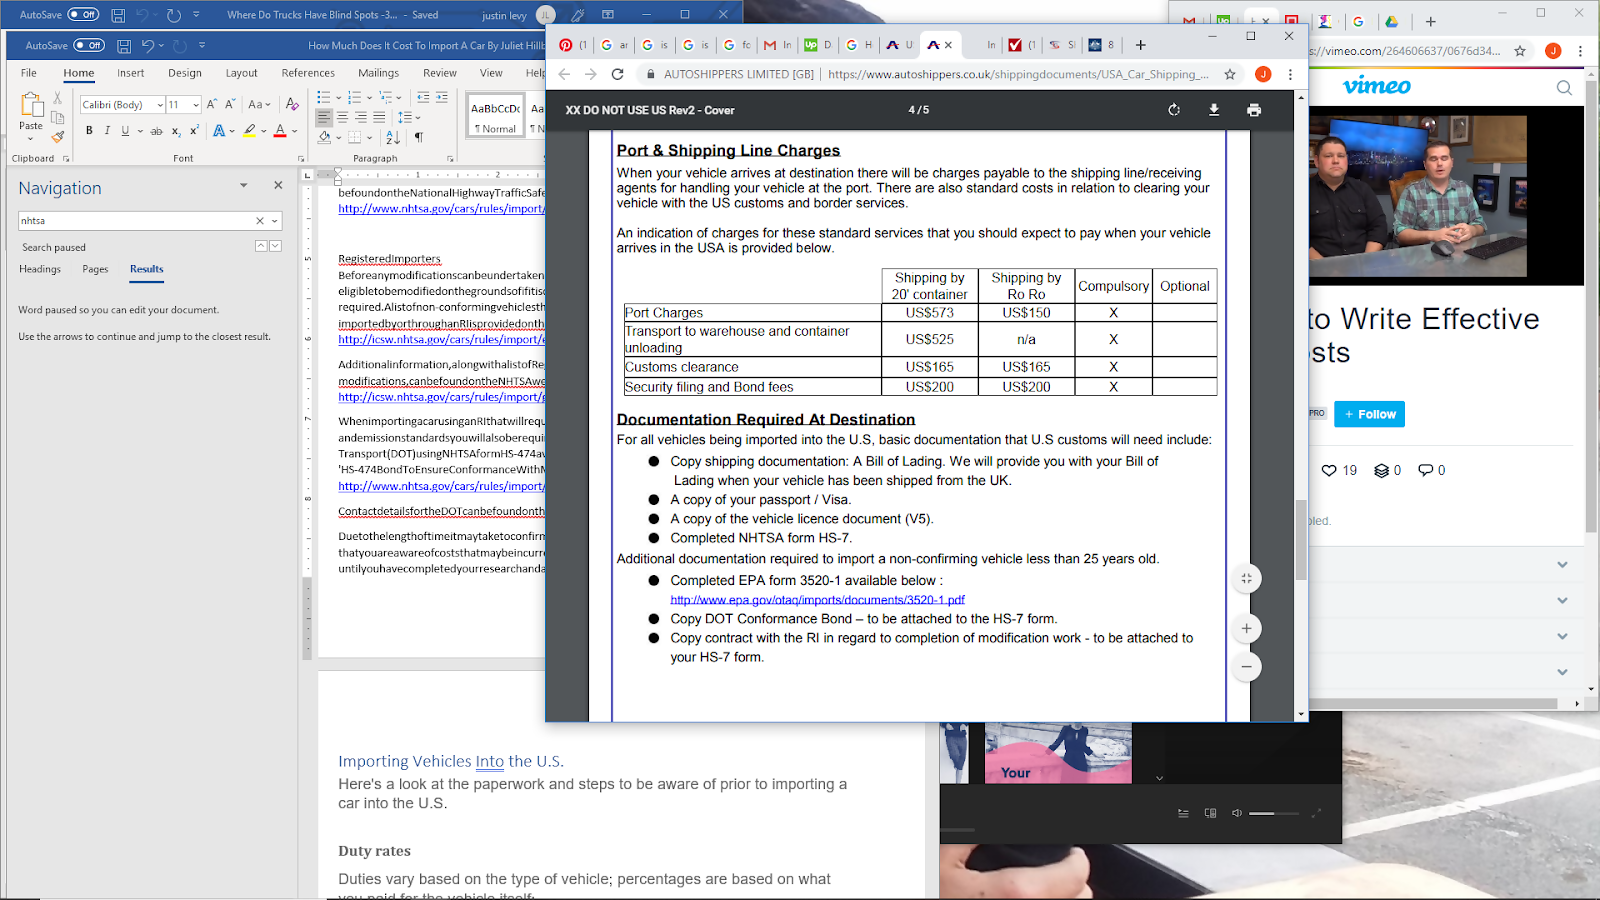Viewport: 1600px width, 900px height.
Task: Bookmark the Autoshippers page with the star
Action: coord(1230,74)
